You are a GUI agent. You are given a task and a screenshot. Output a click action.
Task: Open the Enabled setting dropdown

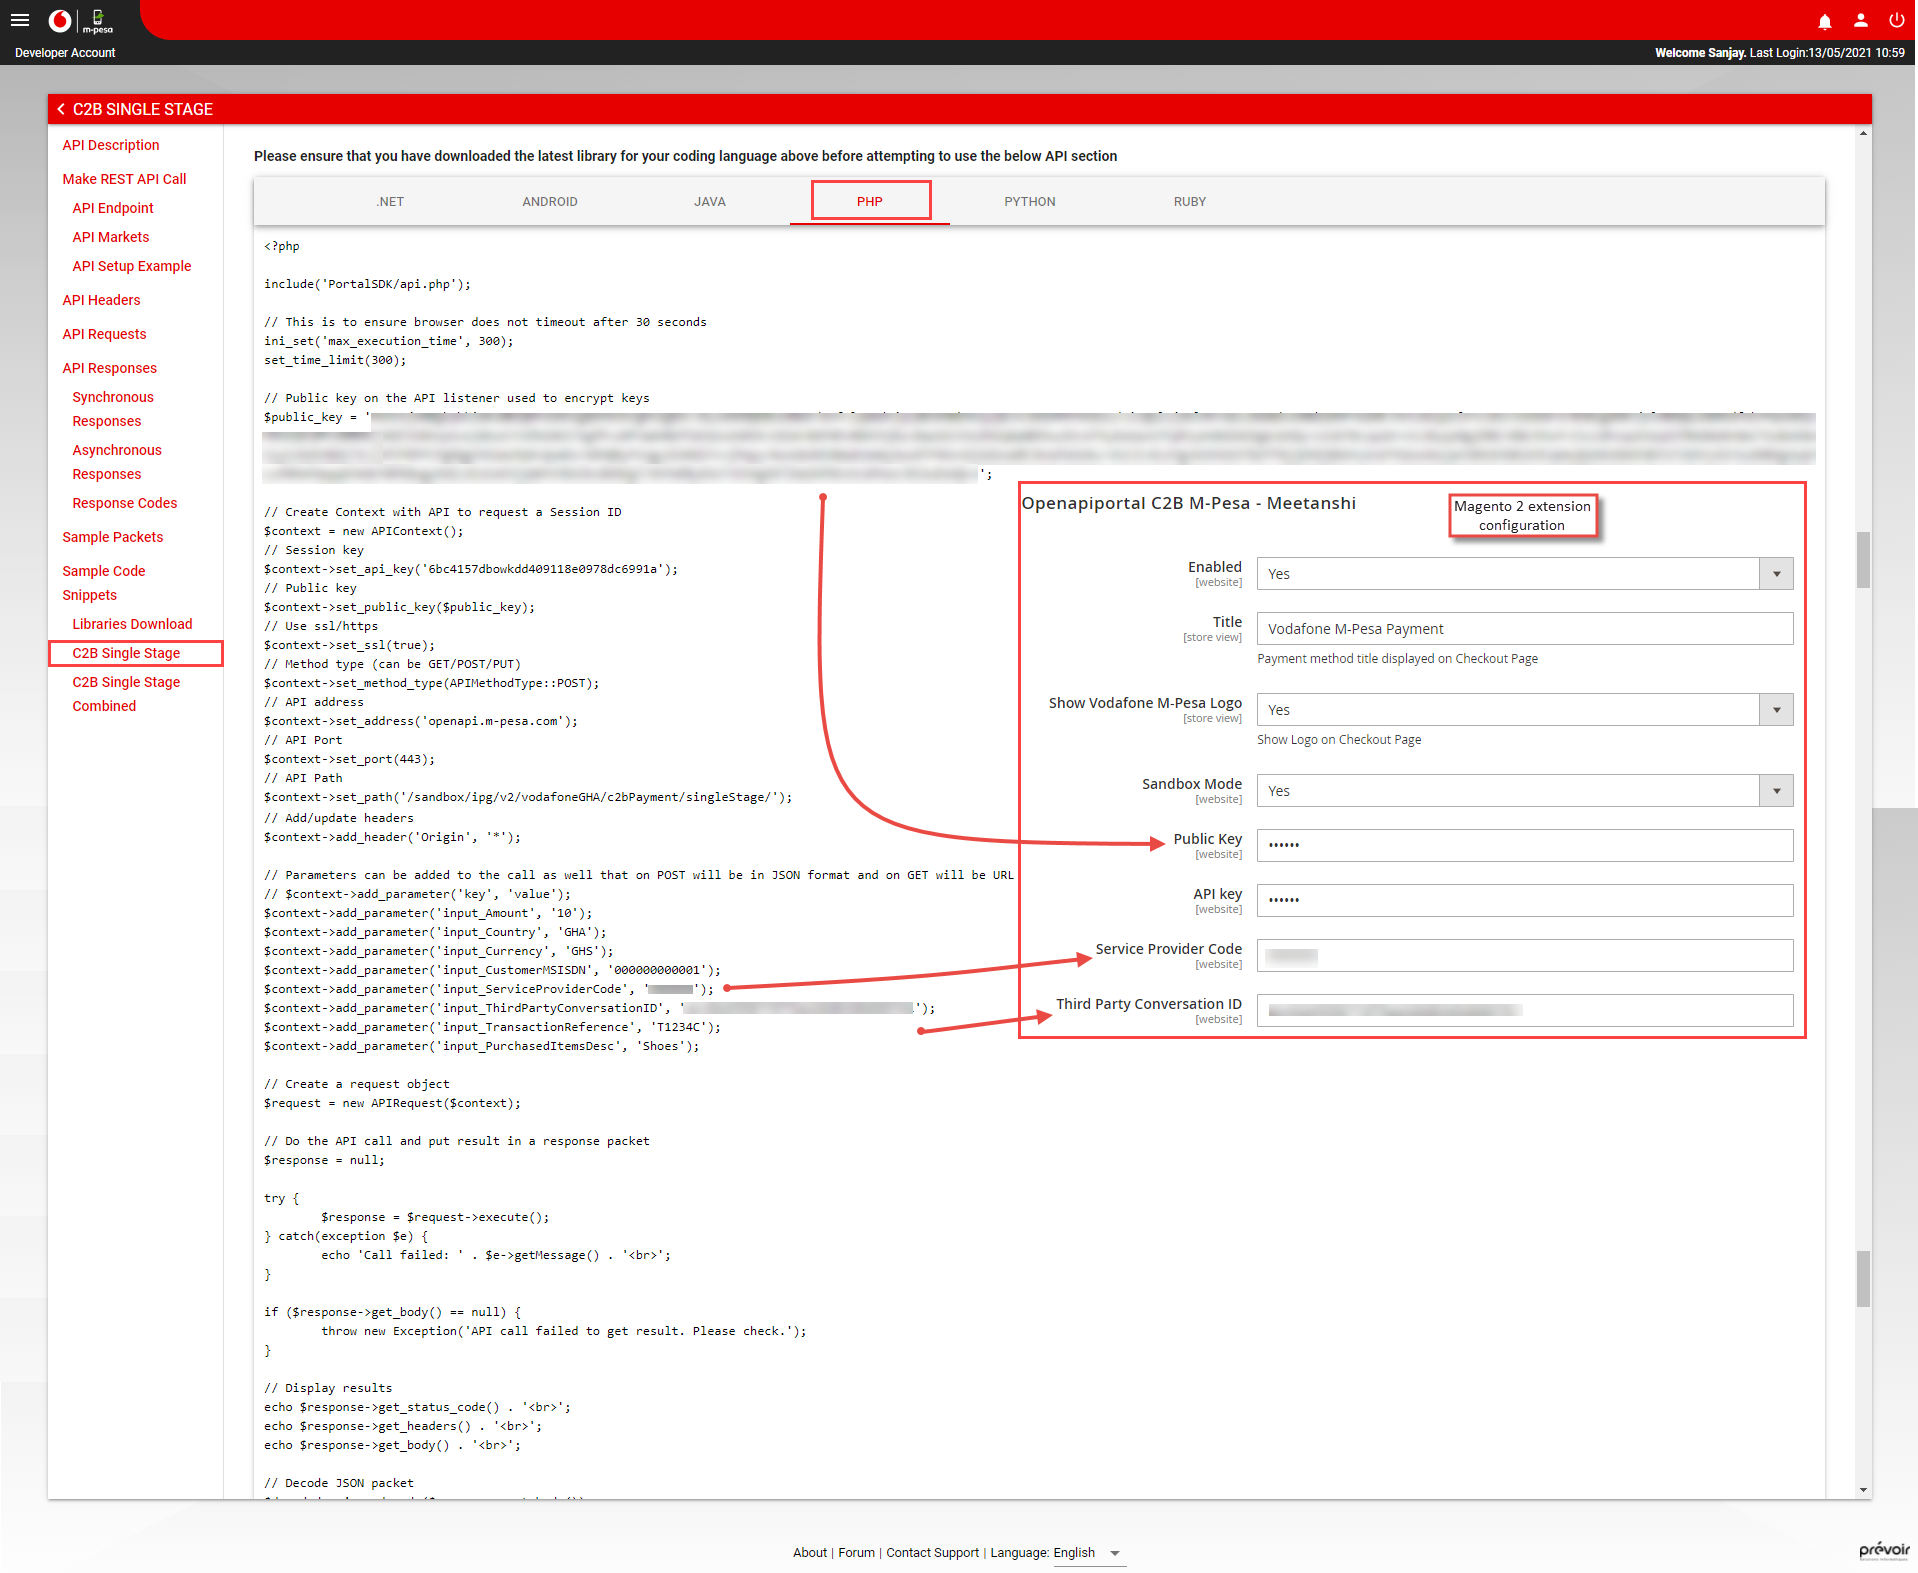[x=1776, y=573]
